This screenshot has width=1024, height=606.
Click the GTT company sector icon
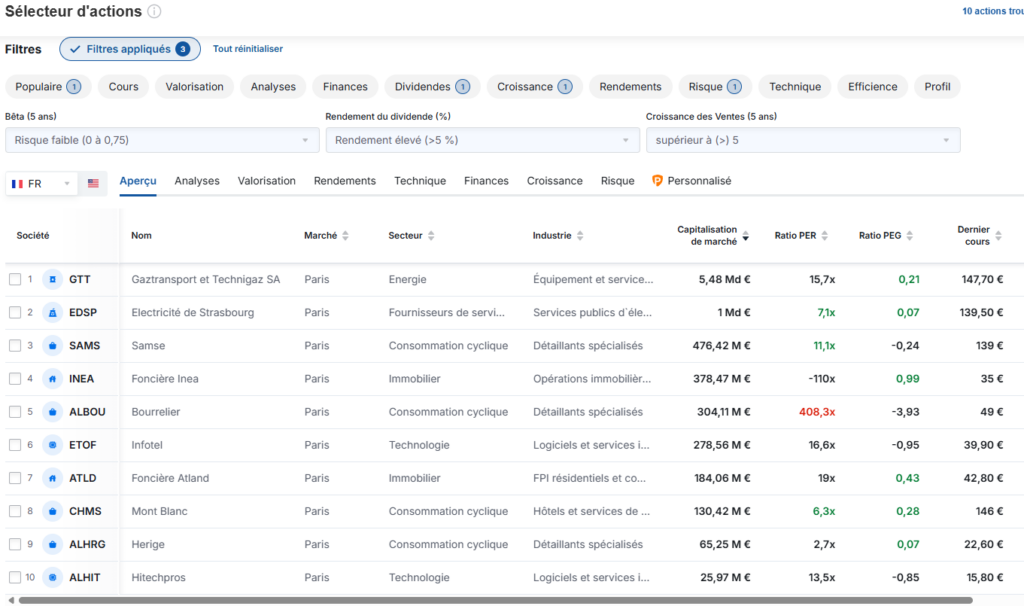point(53,280)
